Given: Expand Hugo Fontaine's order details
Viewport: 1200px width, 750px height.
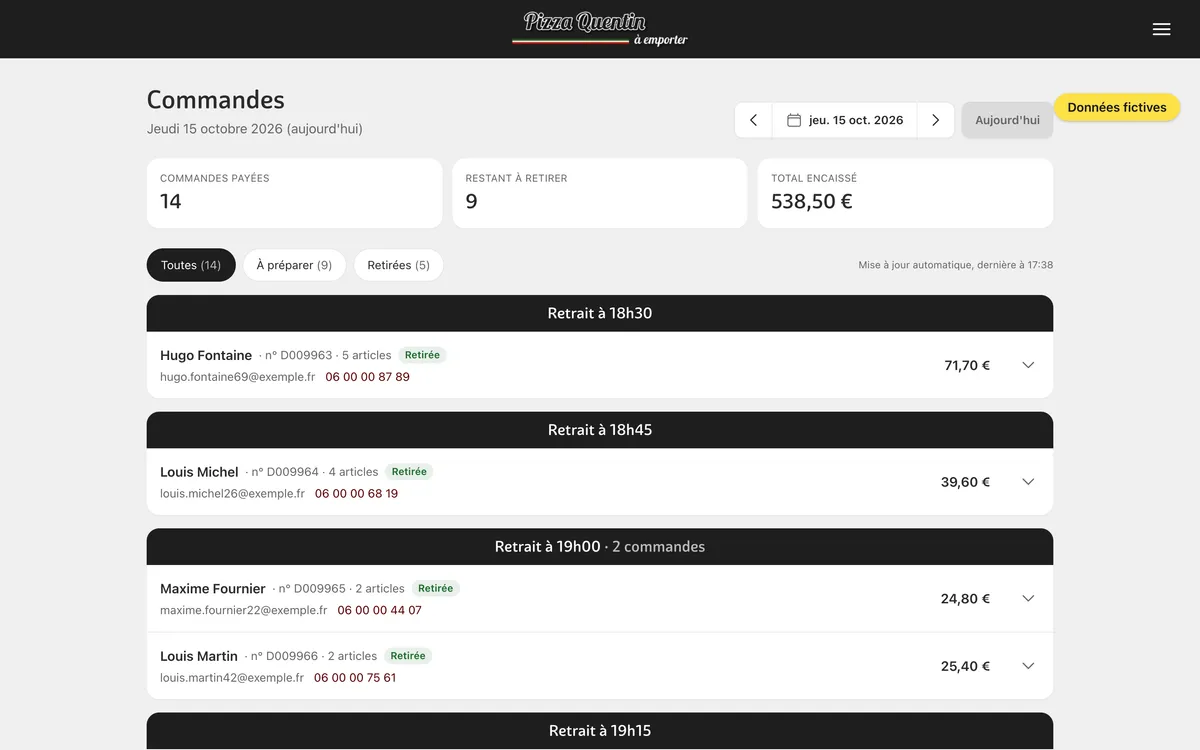Looking at the screenshot, I should click(x=1028, y=365).
